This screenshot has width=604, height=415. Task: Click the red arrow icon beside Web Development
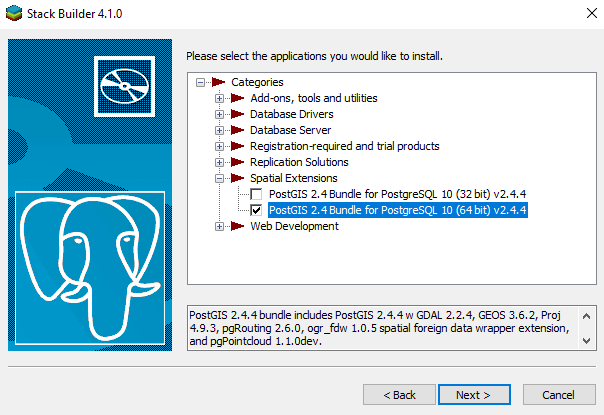238,226
